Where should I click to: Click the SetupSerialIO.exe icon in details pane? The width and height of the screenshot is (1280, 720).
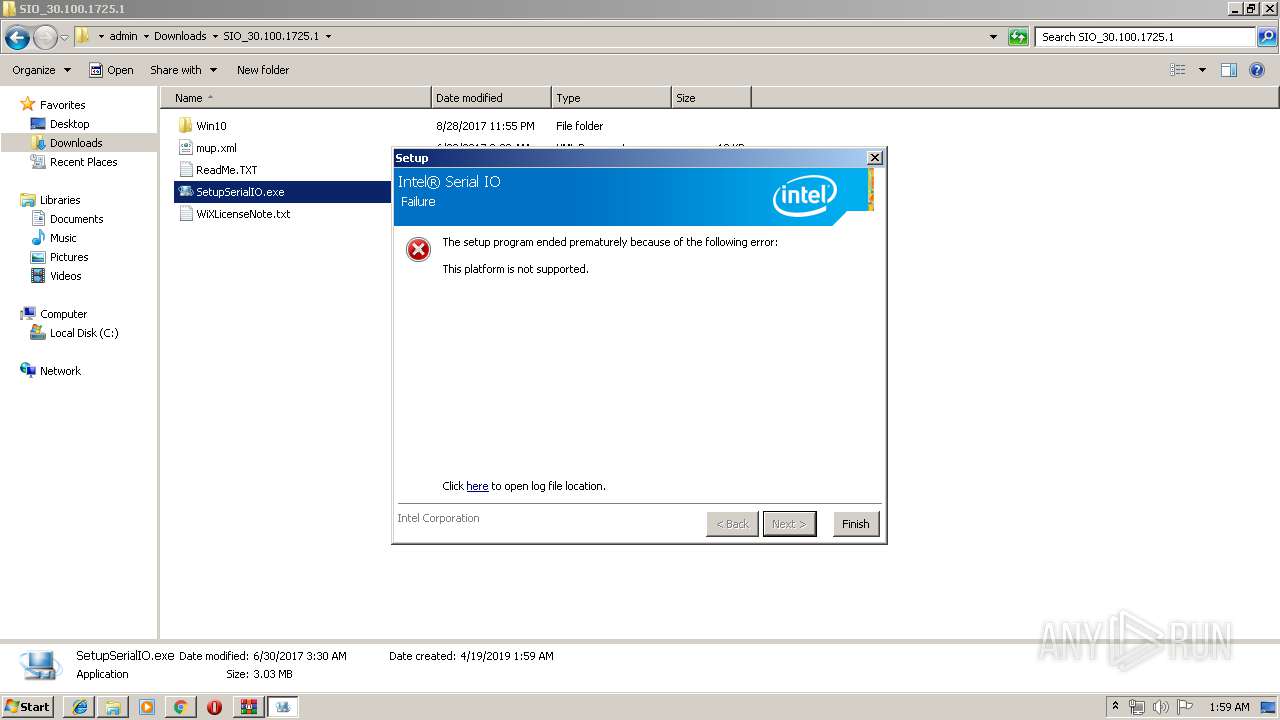(x=40, y=665)
